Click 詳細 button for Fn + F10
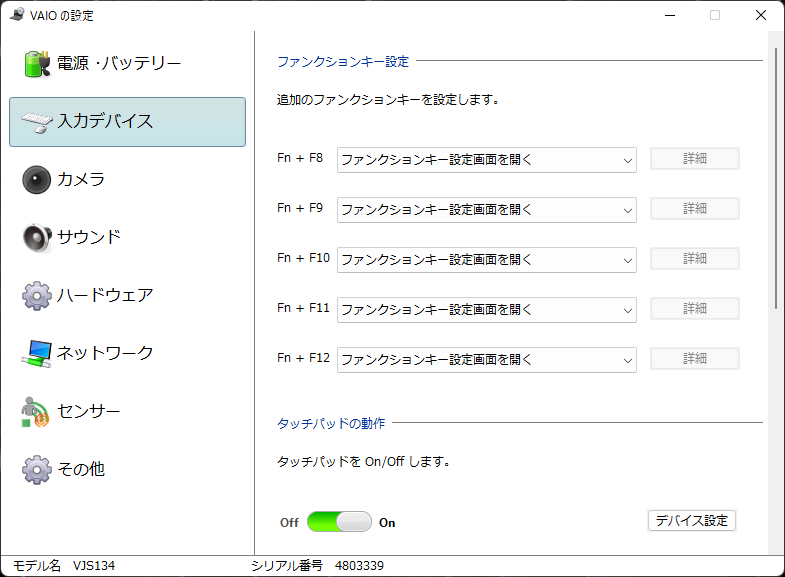 [x=695, y=259]
